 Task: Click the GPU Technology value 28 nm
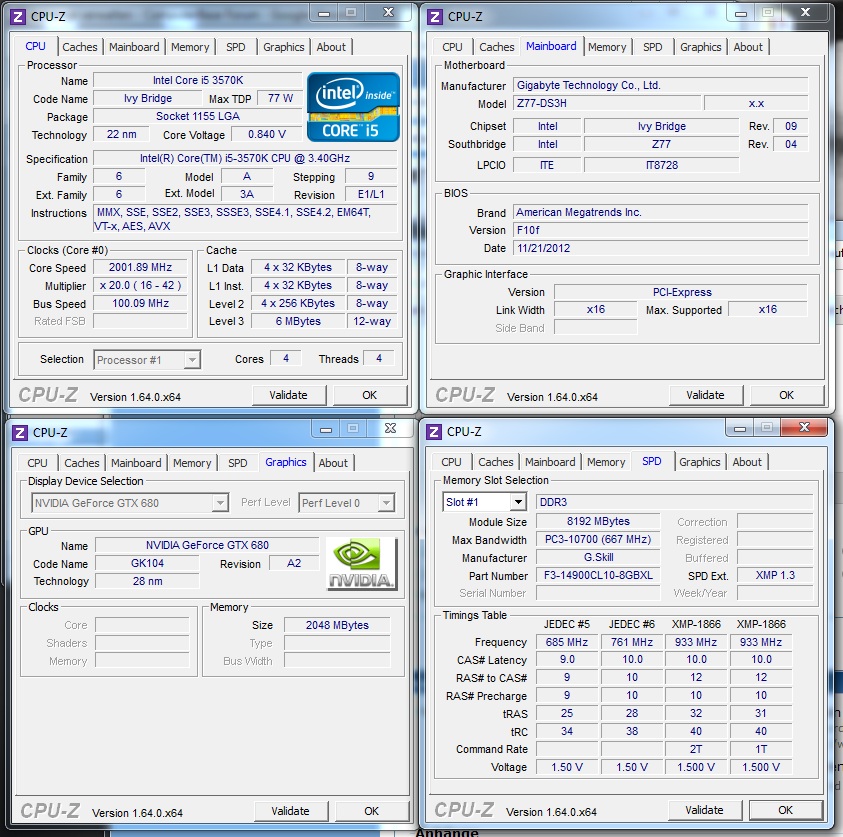[147, 582]
